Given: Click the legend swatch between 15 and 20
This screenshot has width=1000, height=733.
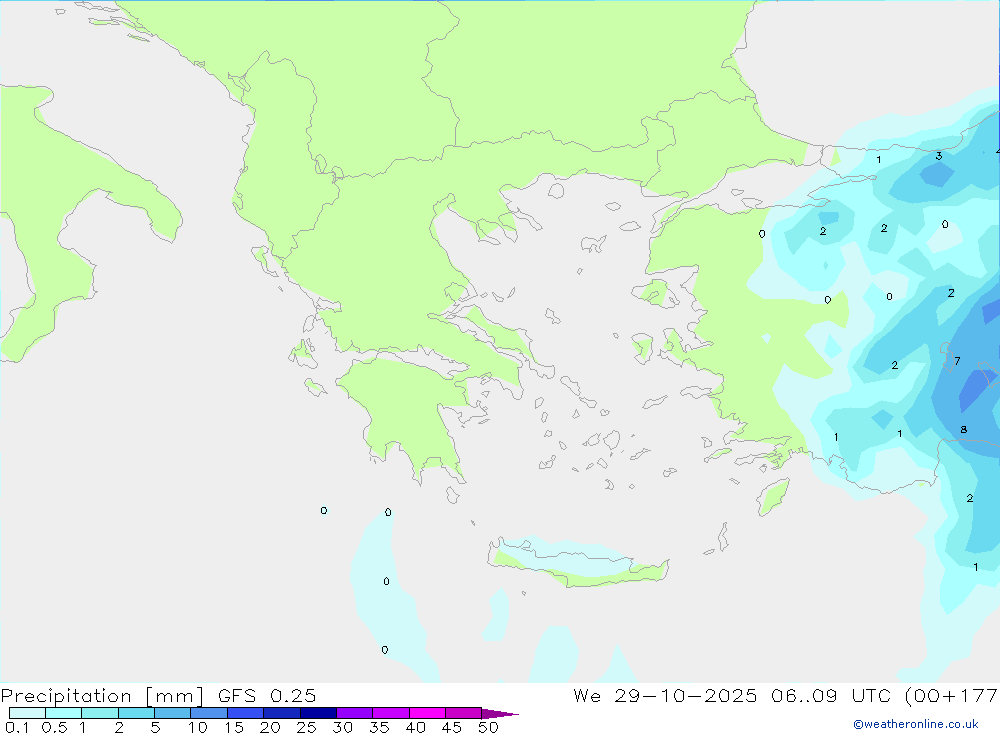Looking at the screenshot, I should [x=245, y=713].
